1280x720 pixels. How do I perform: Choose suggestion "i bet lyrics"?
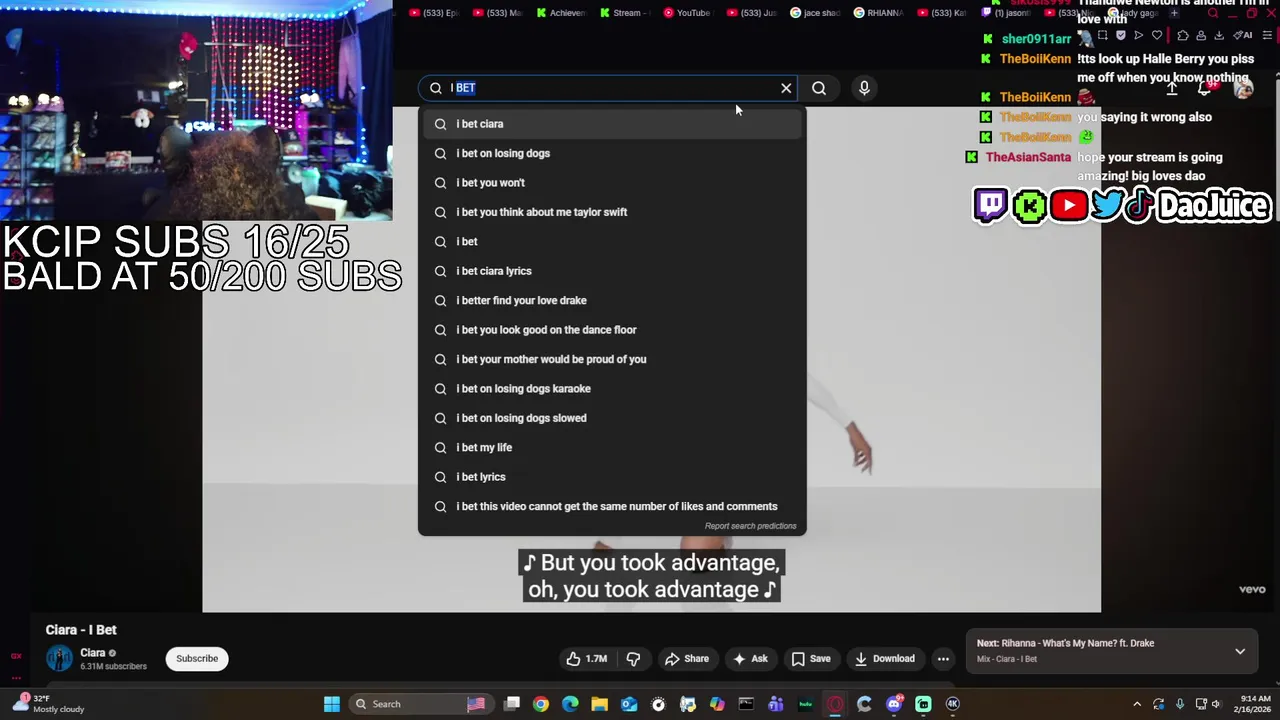click(x=611, y=477)
